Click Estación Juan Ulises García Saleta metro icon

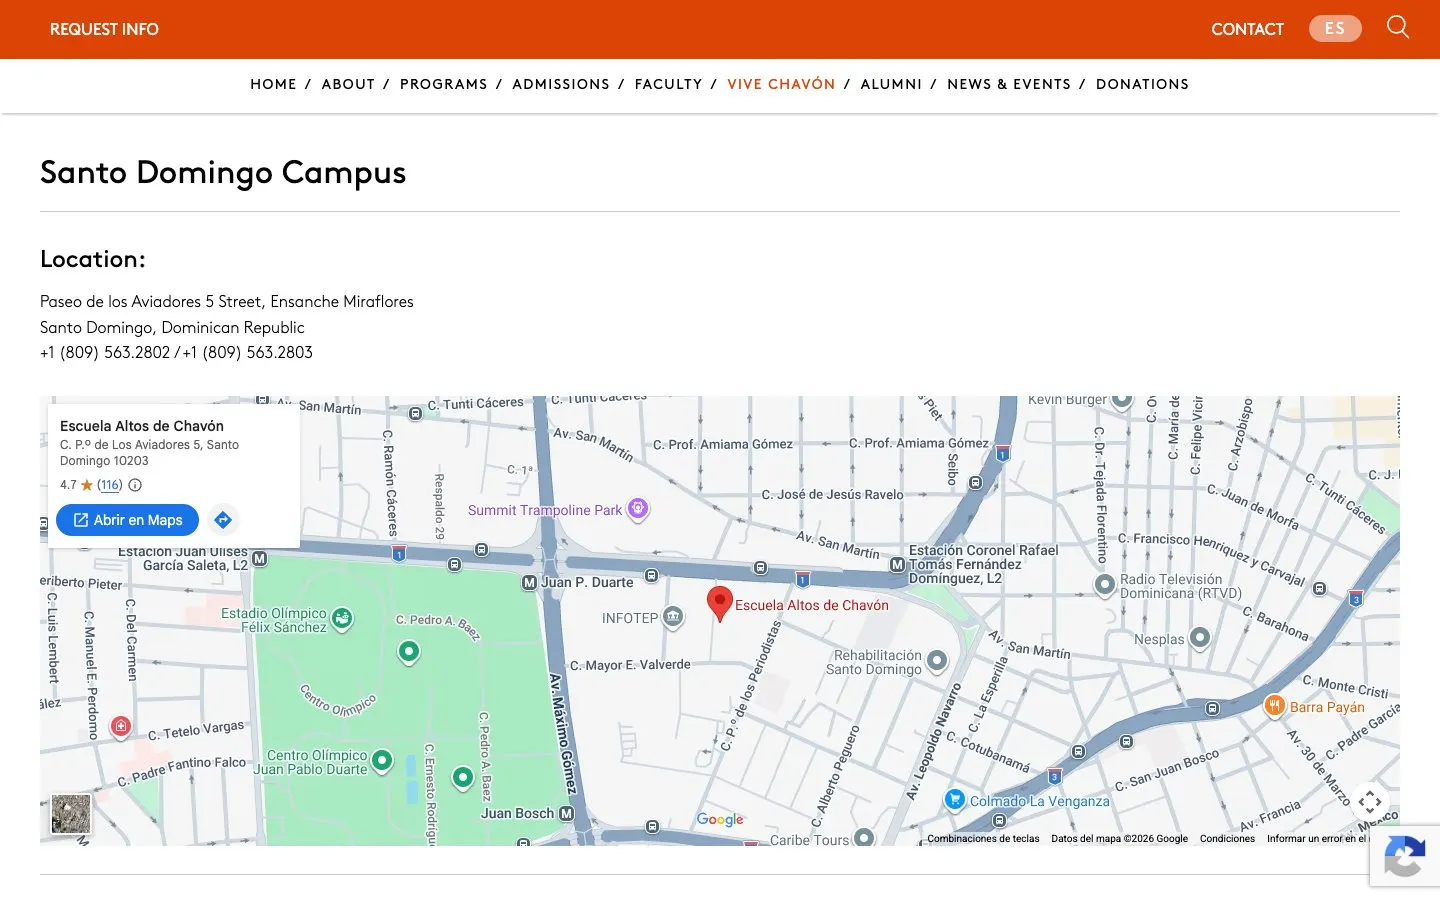point(259,559)
